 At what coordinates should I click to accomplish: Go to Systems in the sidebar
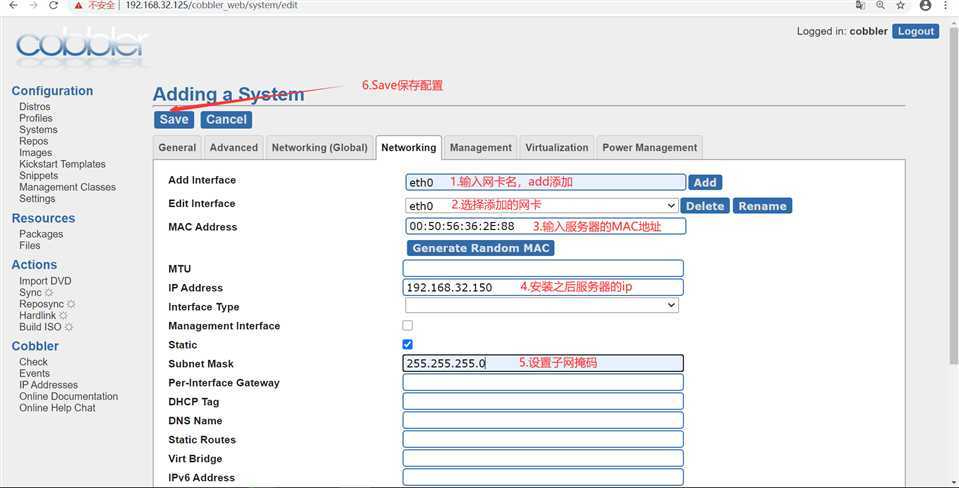pos(38,130)
